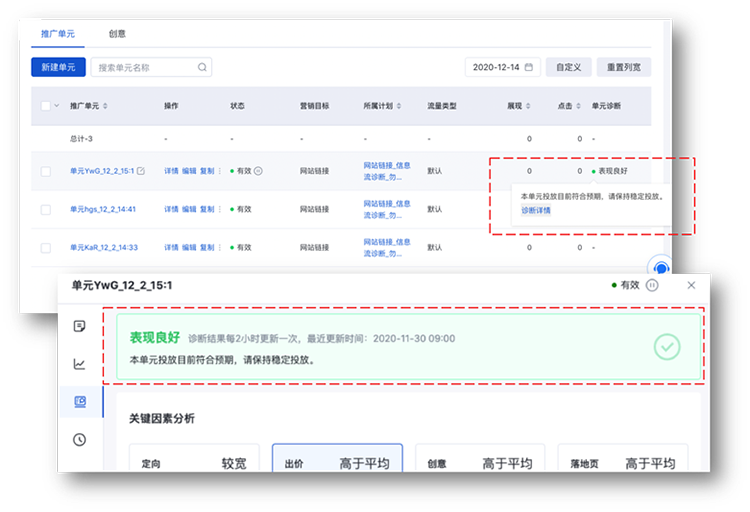Select checkbox for 单元hgs_12_2_14:41 row

(45, 210)
